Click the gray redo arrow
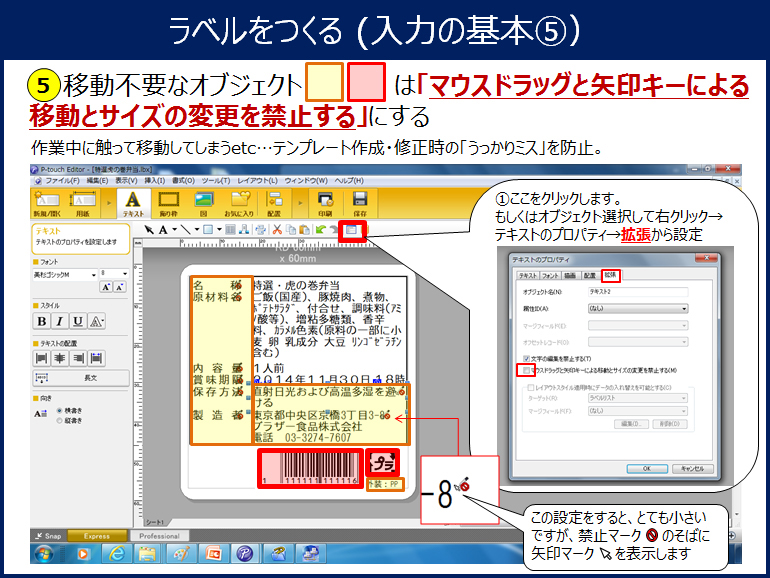 pos(333,230)
